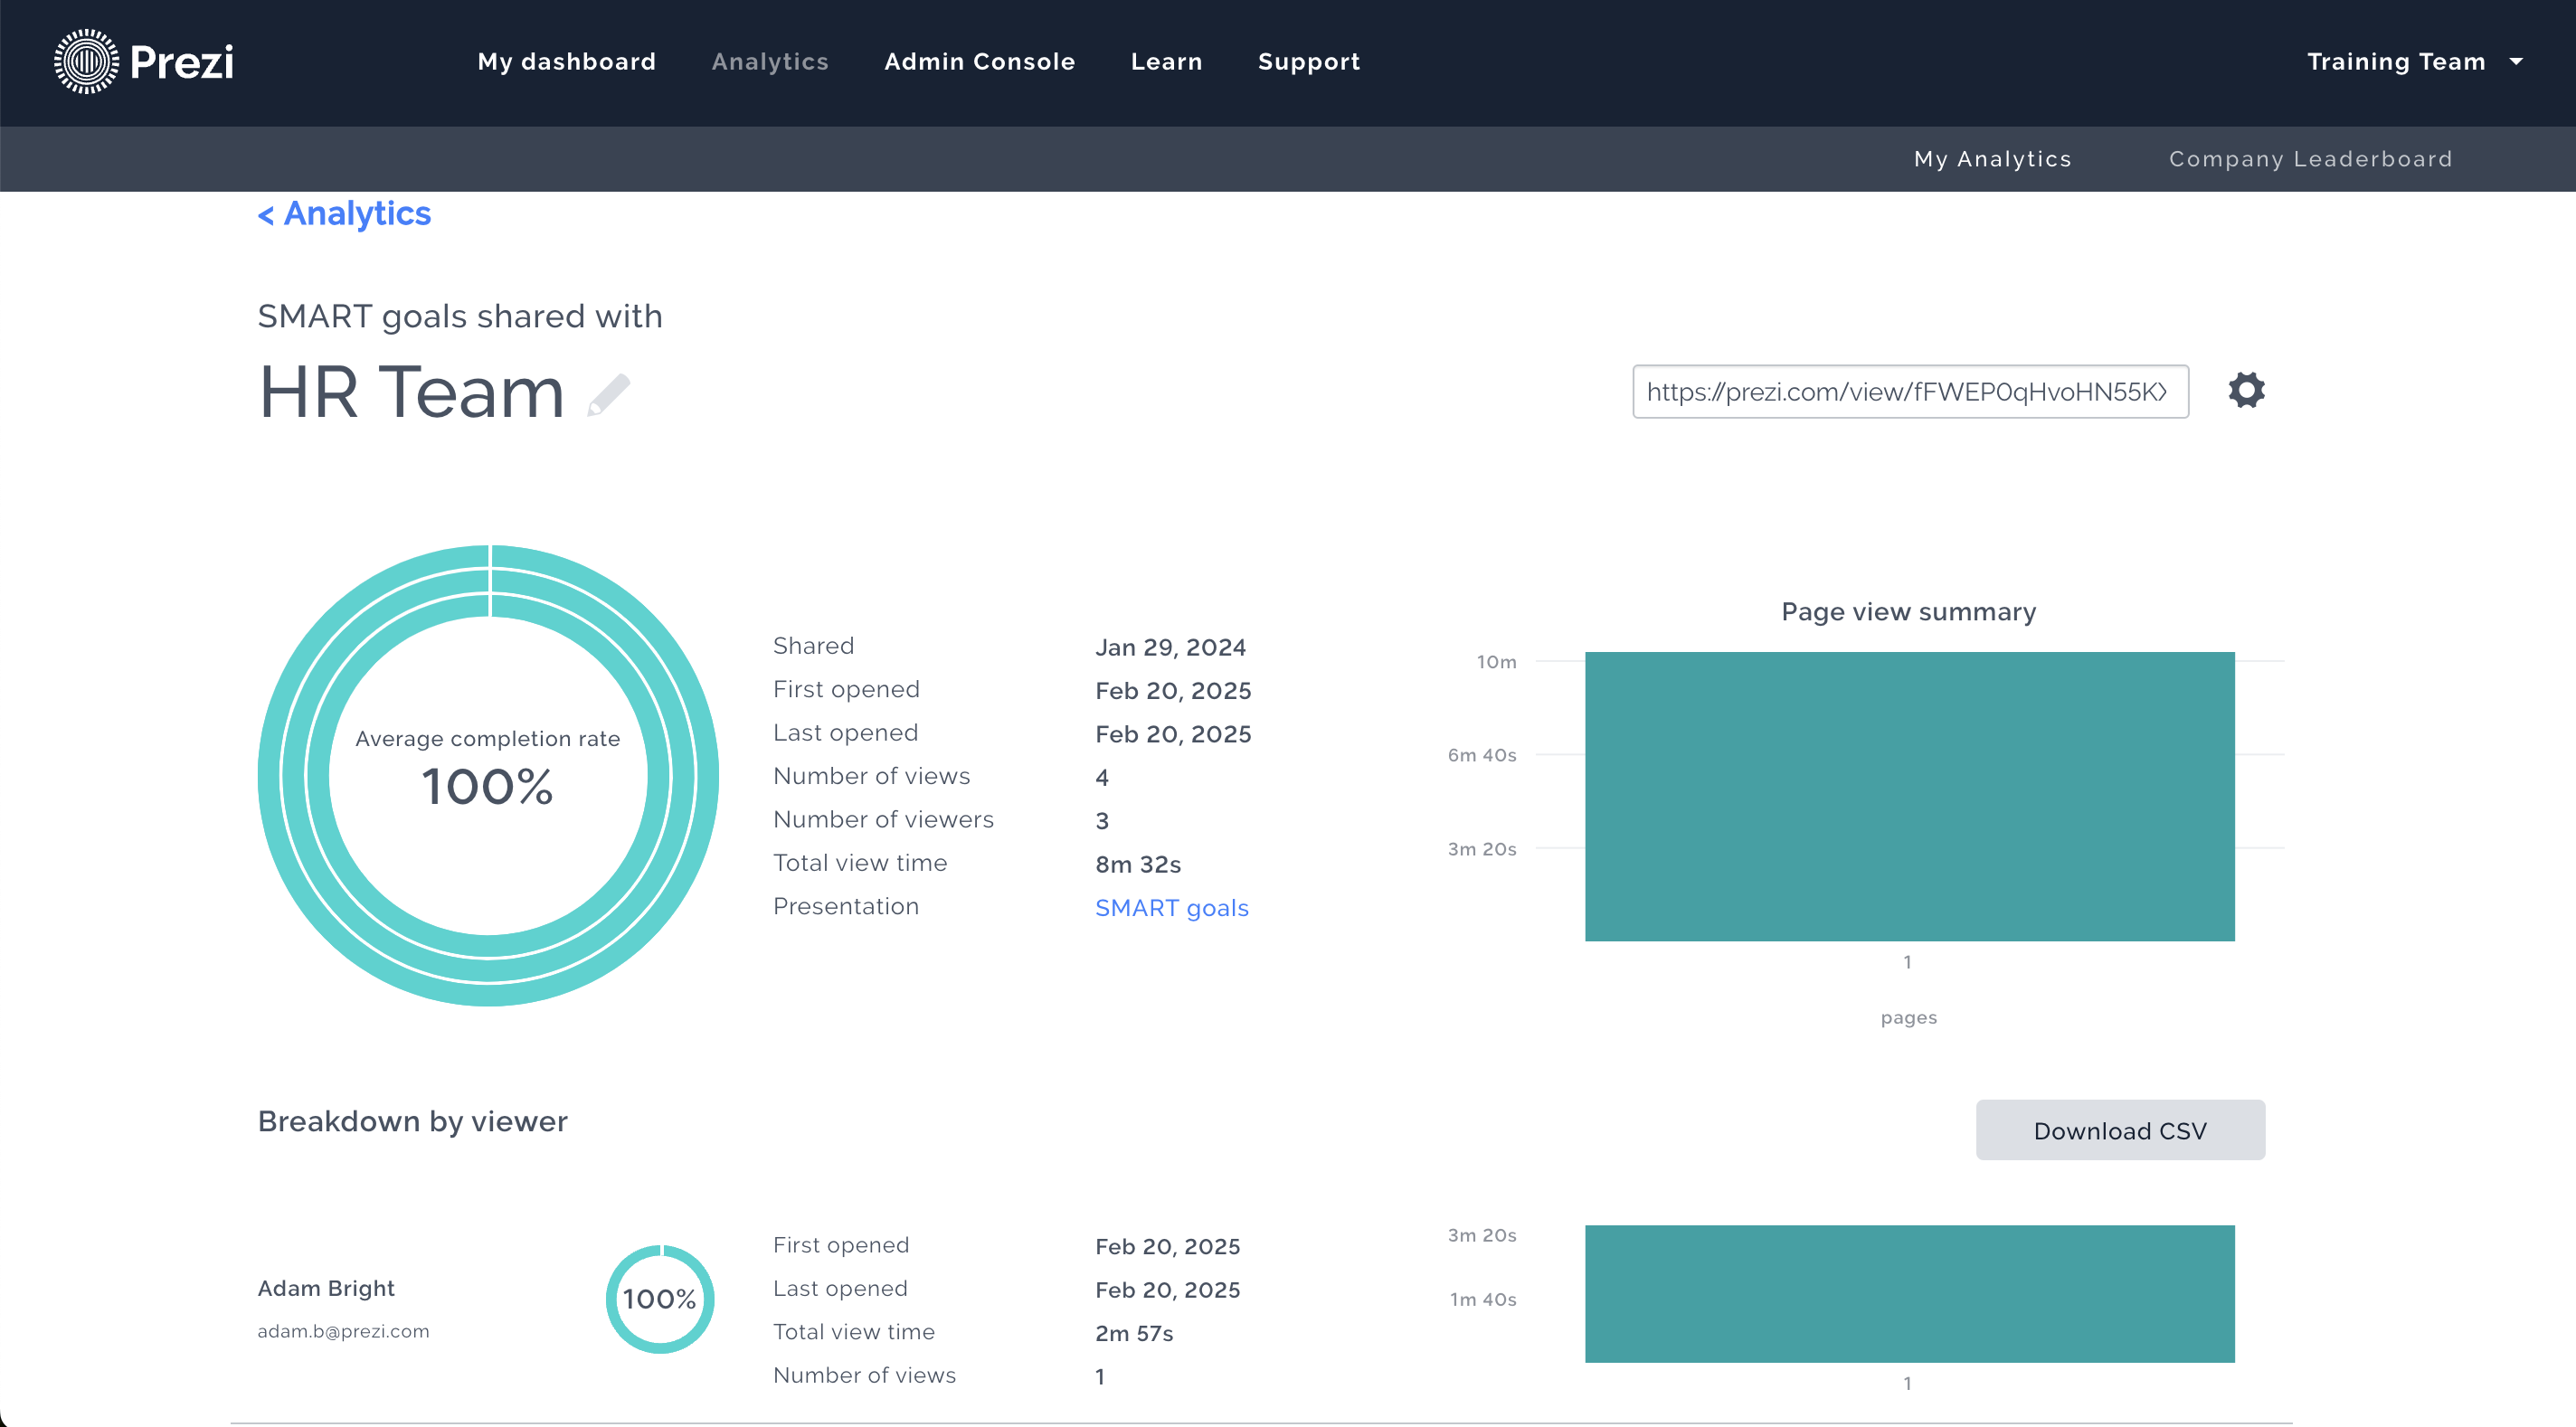2576x1427 pixels.
Task: Click the Download CSV button
Action: click(2119, 1130)
